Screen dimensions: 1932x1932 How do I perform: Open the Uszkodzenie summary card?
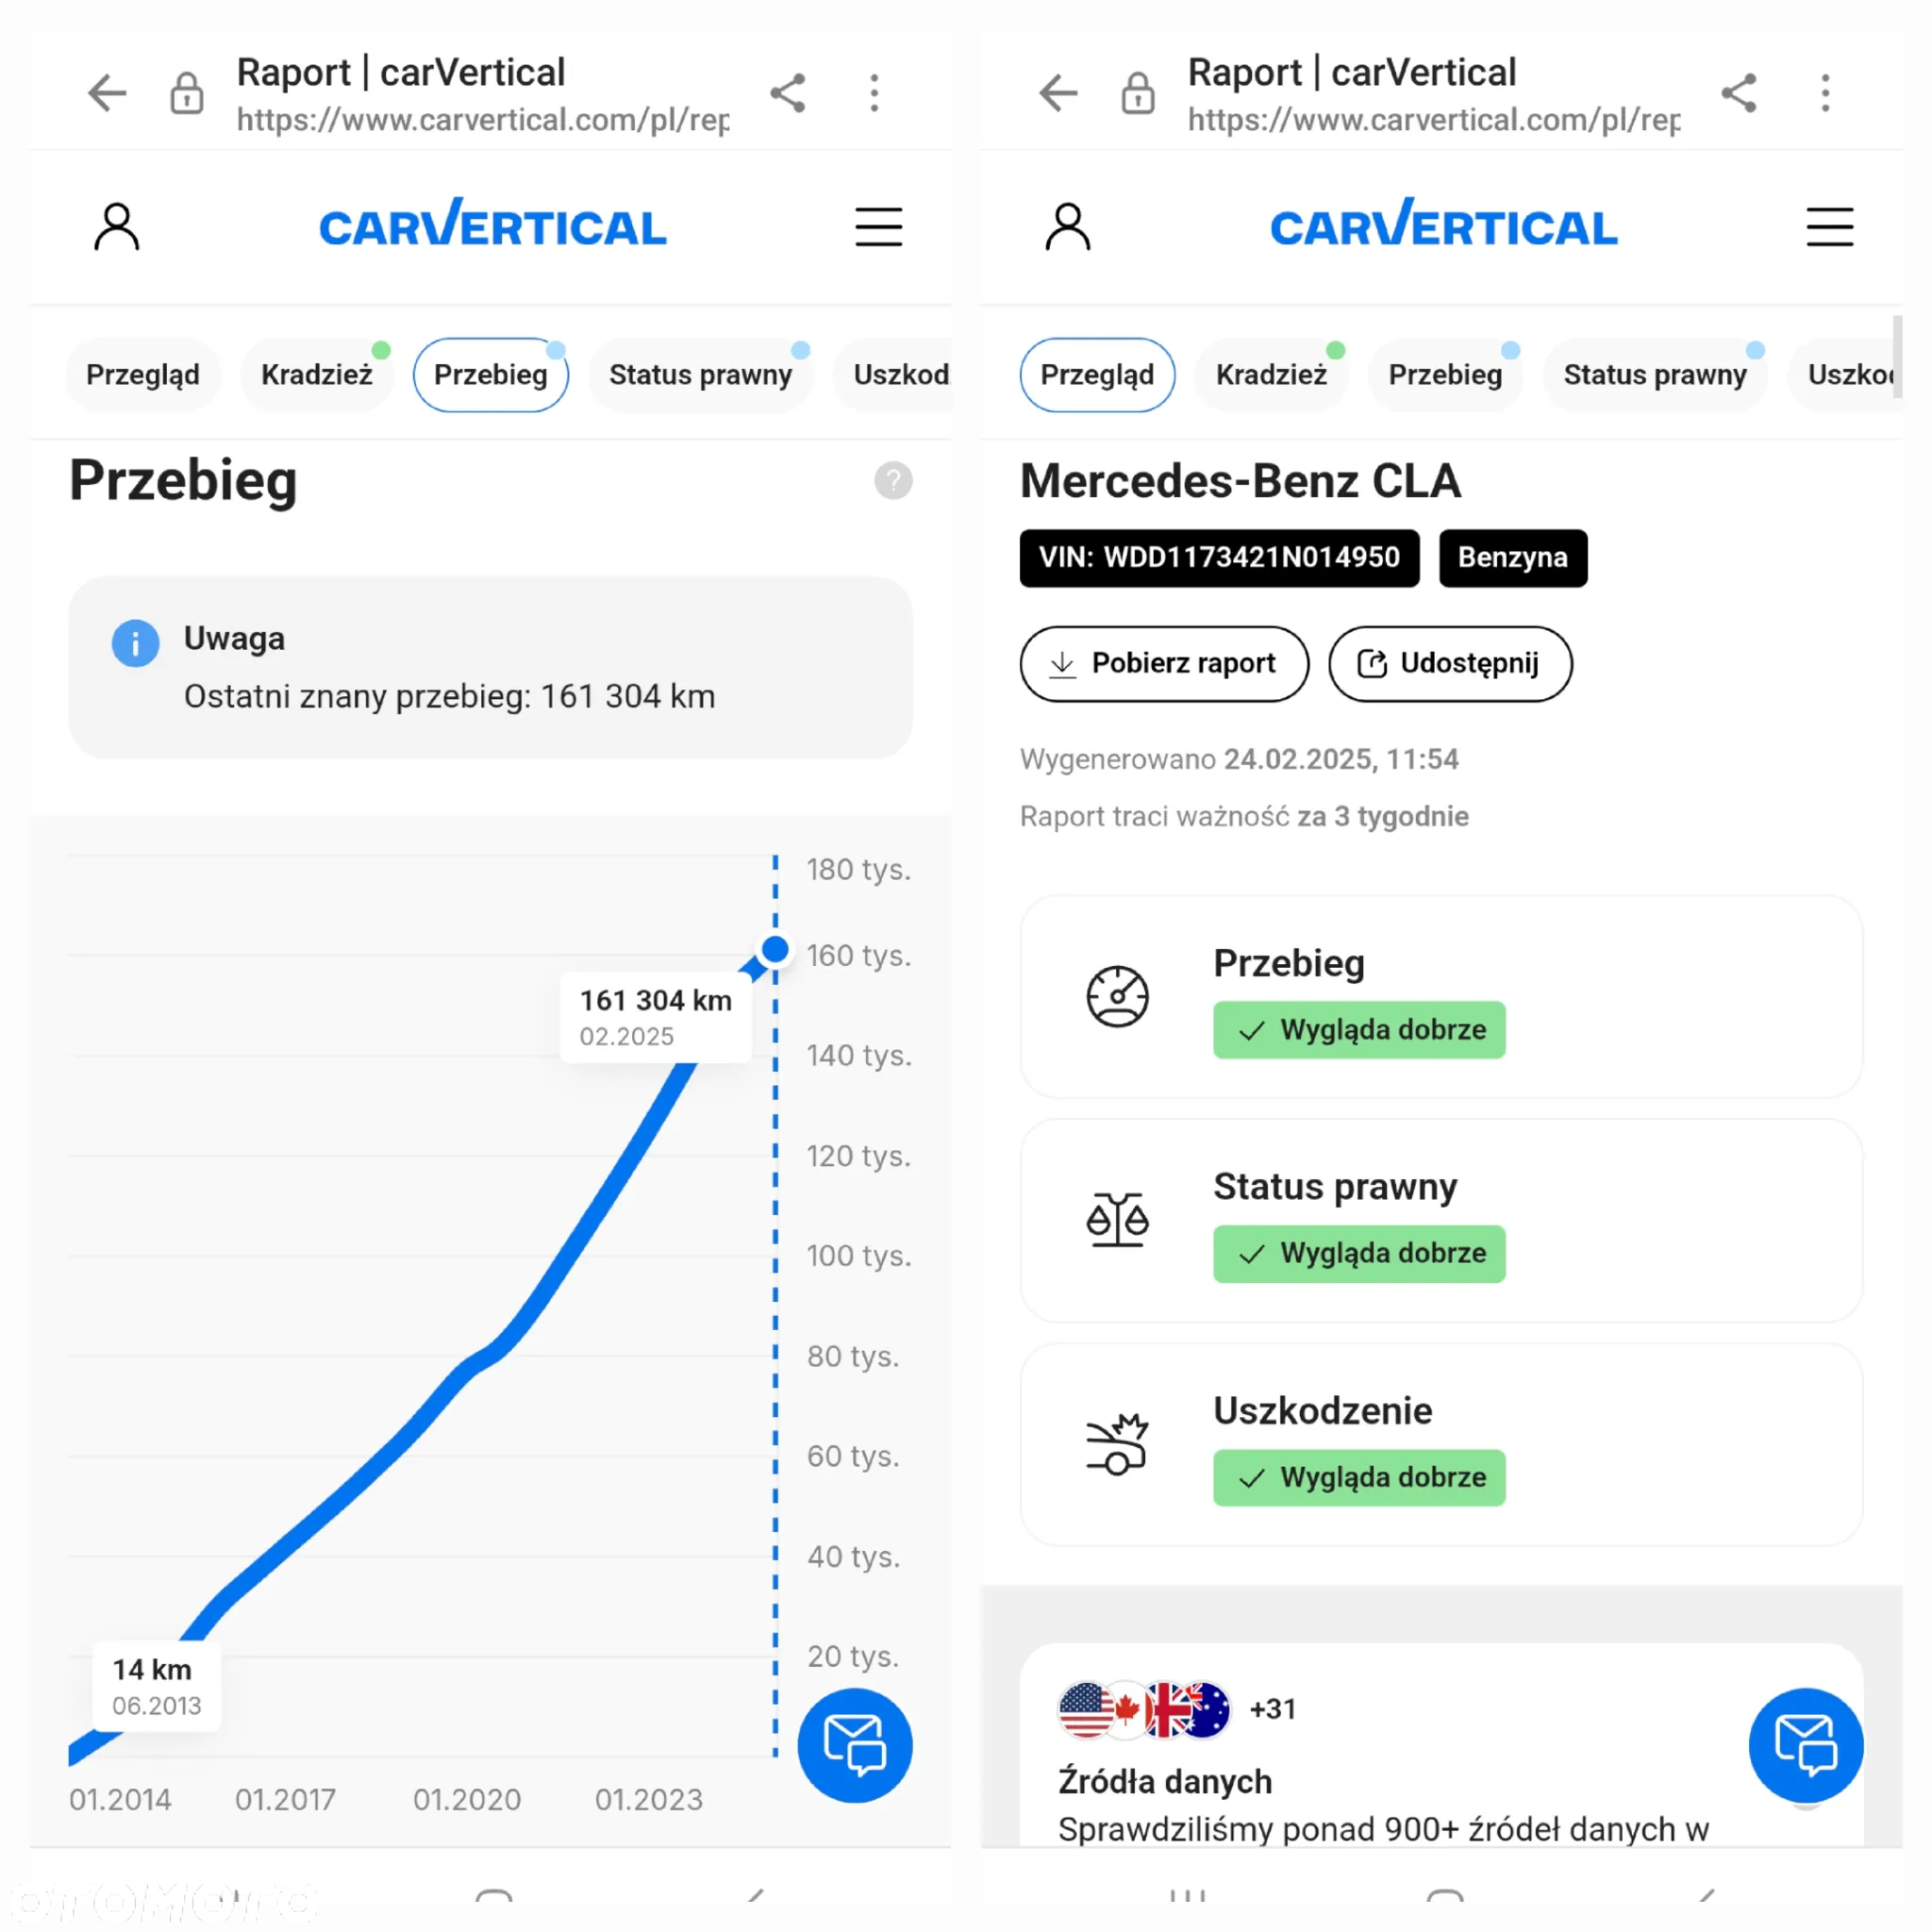pyautogui.click(x=1441, y=1444)
